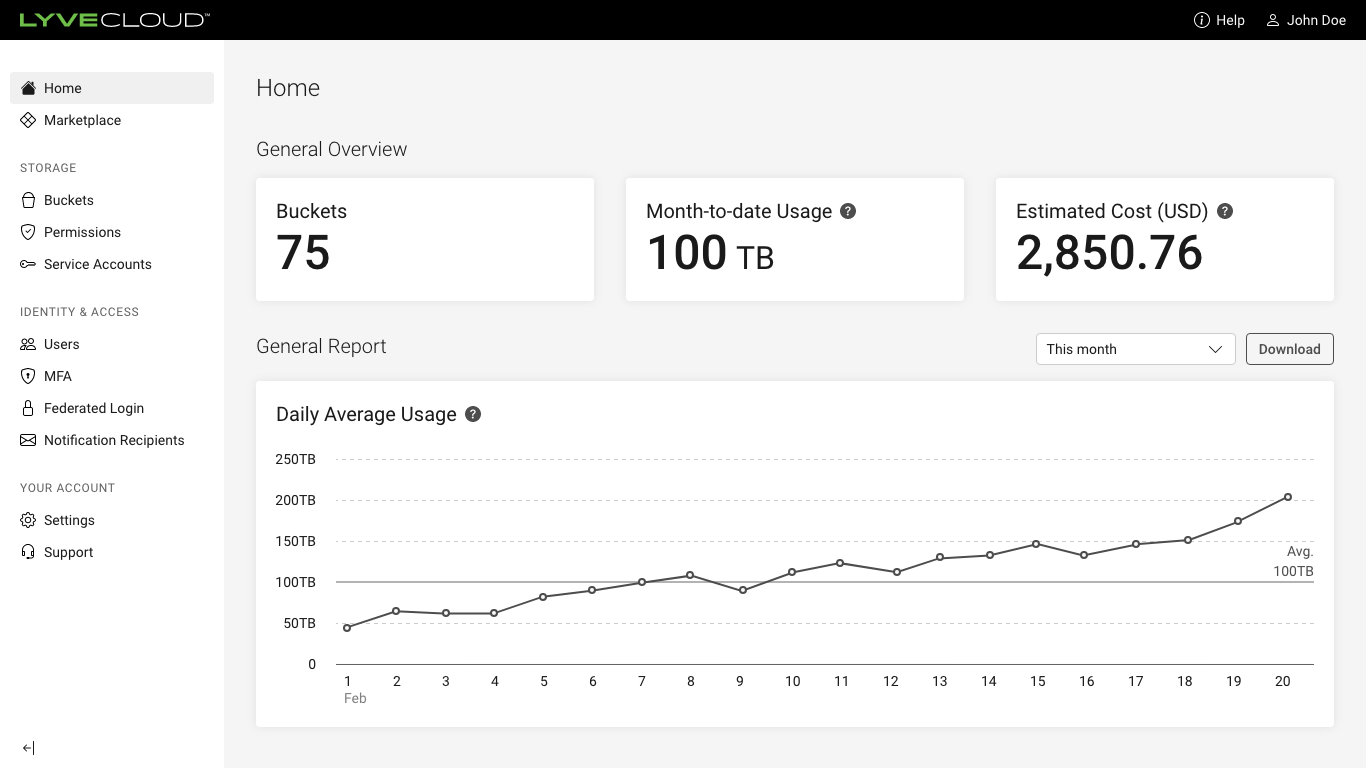
Task: Select the Feb 20 data point on chart
Action: pyautogui.click(x=1287, y=497)
